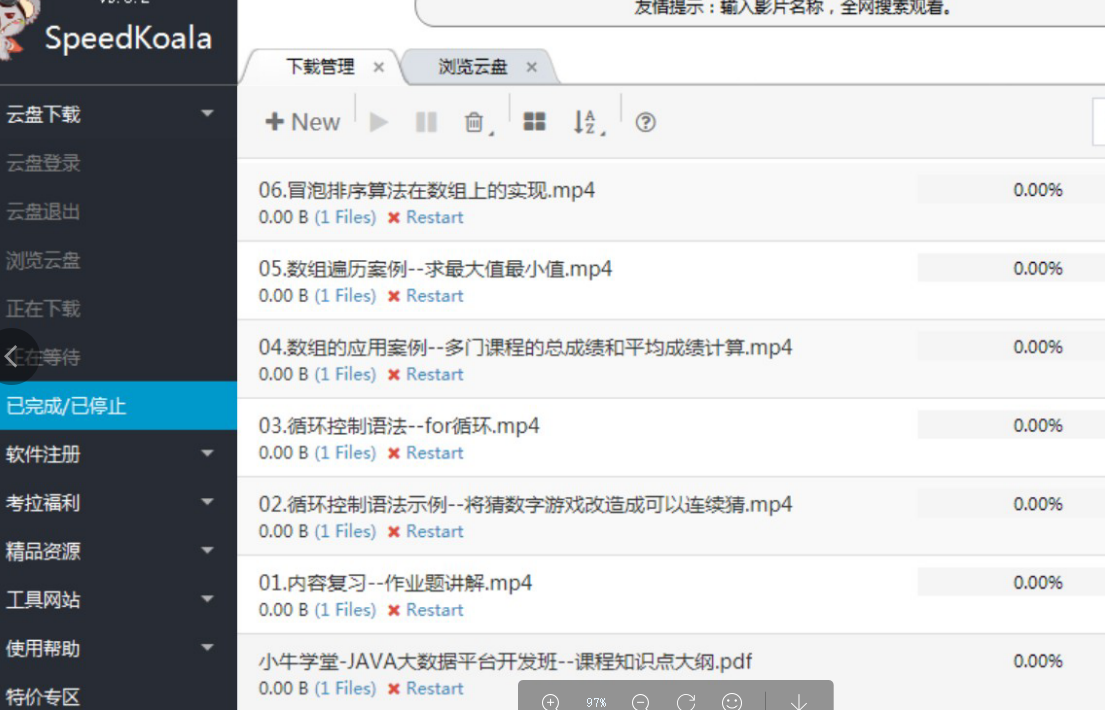This screenshot has height=710, width=1105.
Task: Click the SpeedKoala logo title
Action: pos(128,38)
